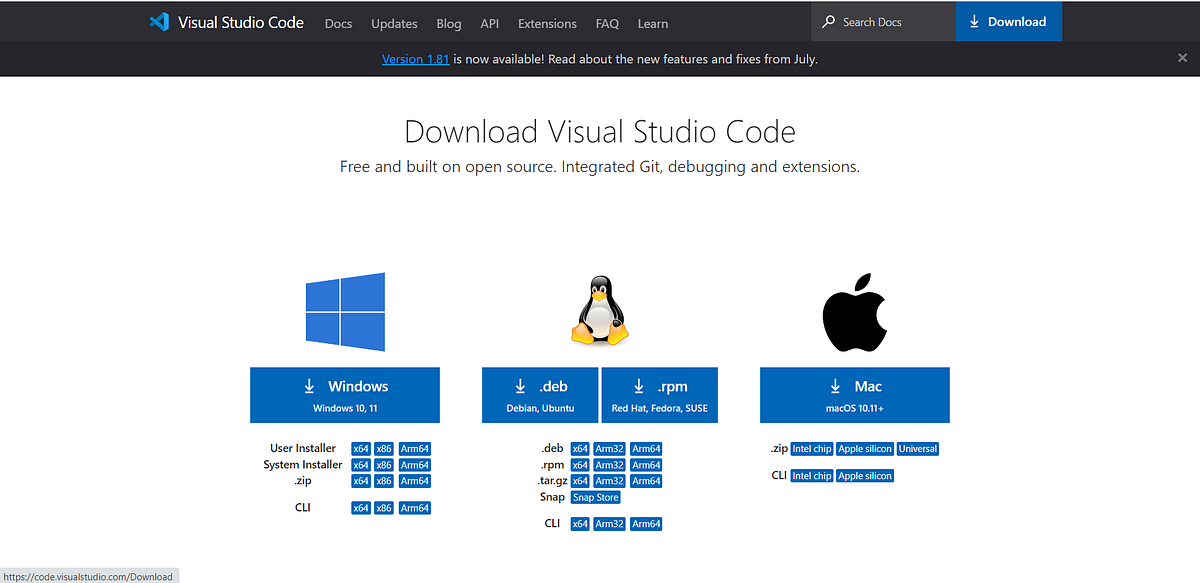Click the Windows logo icon
Screen dimensions: 1200x583
345,312
